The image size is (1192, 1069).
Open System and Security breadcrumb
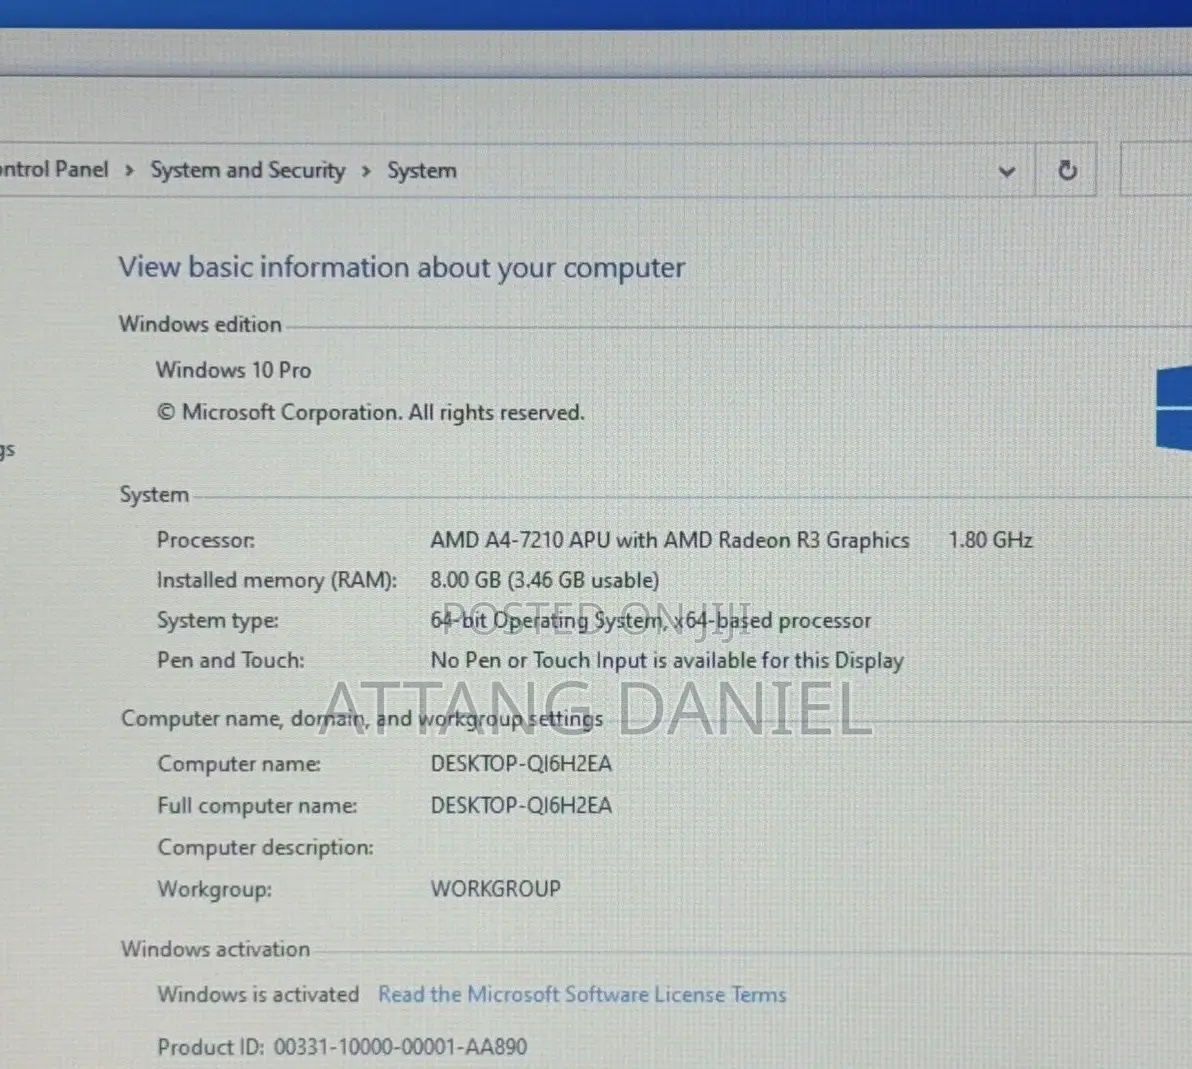[x=248, y=170]
